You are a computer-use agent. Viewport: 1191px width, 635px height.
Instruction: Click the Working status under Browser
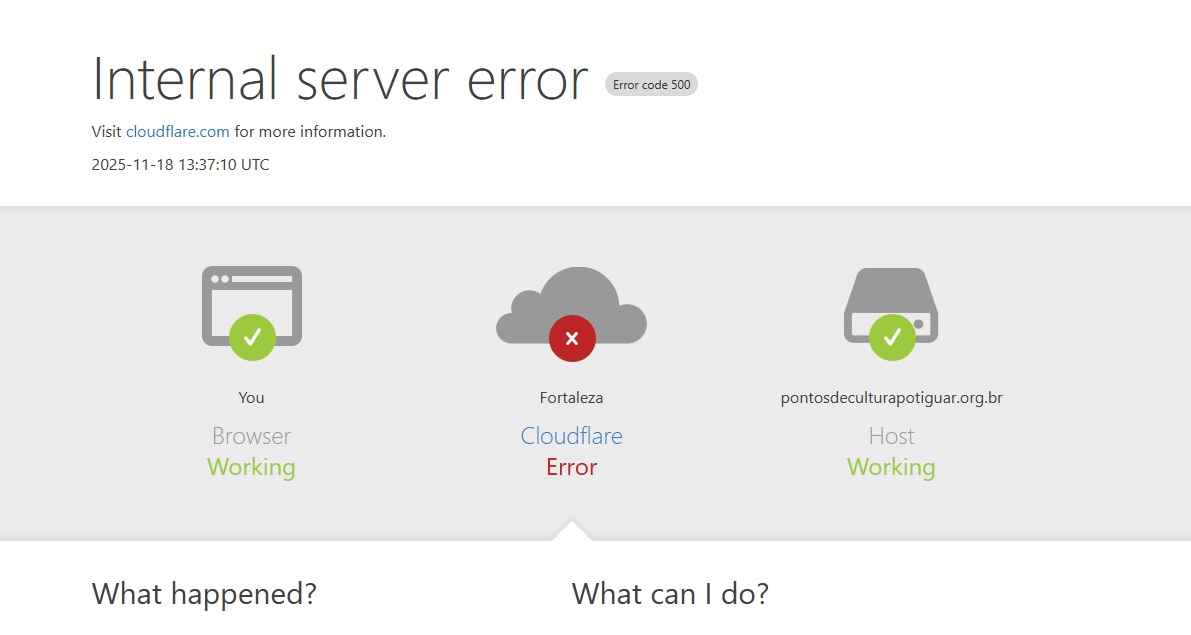tap(251, 467)
